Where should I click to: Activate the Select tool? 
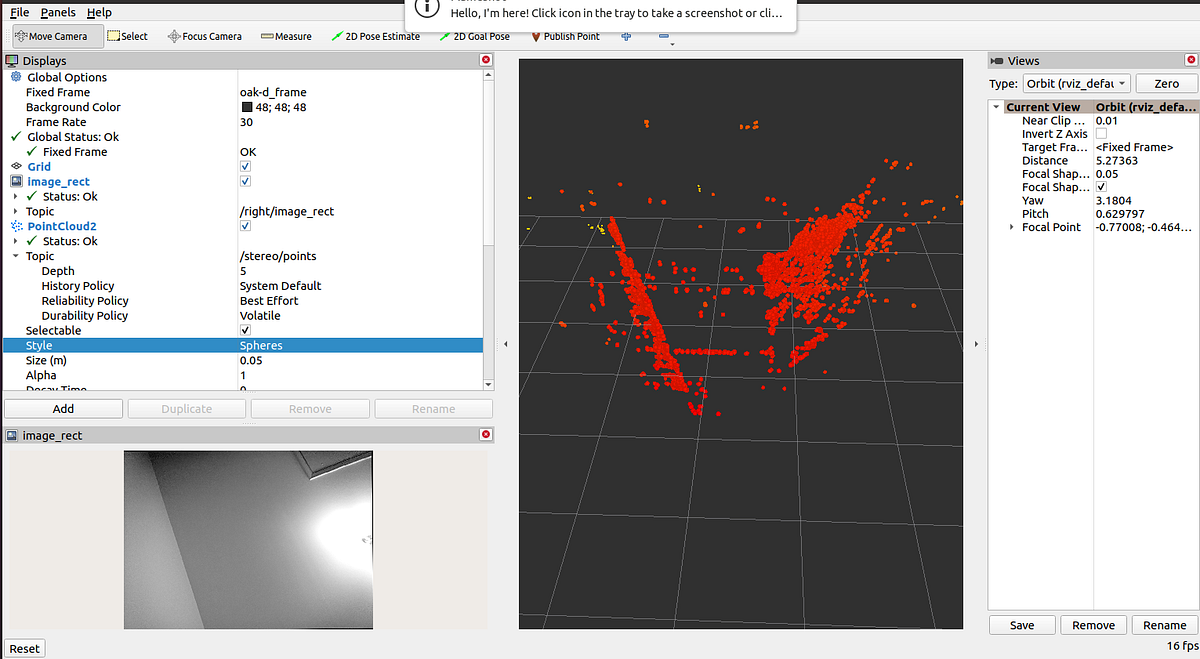click(x=127, y=36)
